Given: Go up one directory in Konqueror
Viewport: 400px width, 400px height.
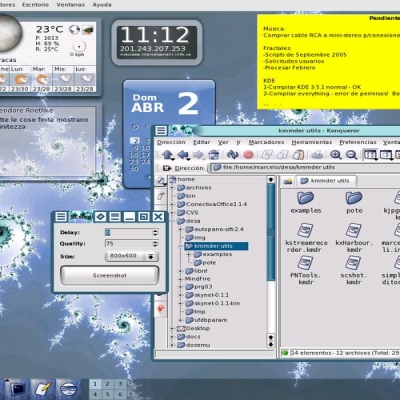Looking at the screenshot, I should point(168,155).
